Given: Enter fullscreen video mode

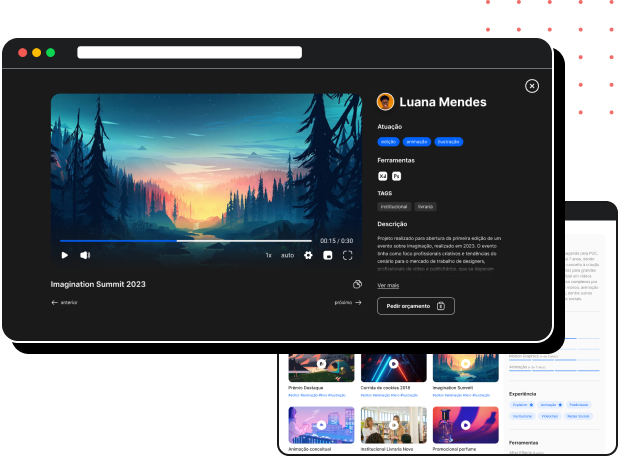Looking at the screenshot, I should pos(348,255).
